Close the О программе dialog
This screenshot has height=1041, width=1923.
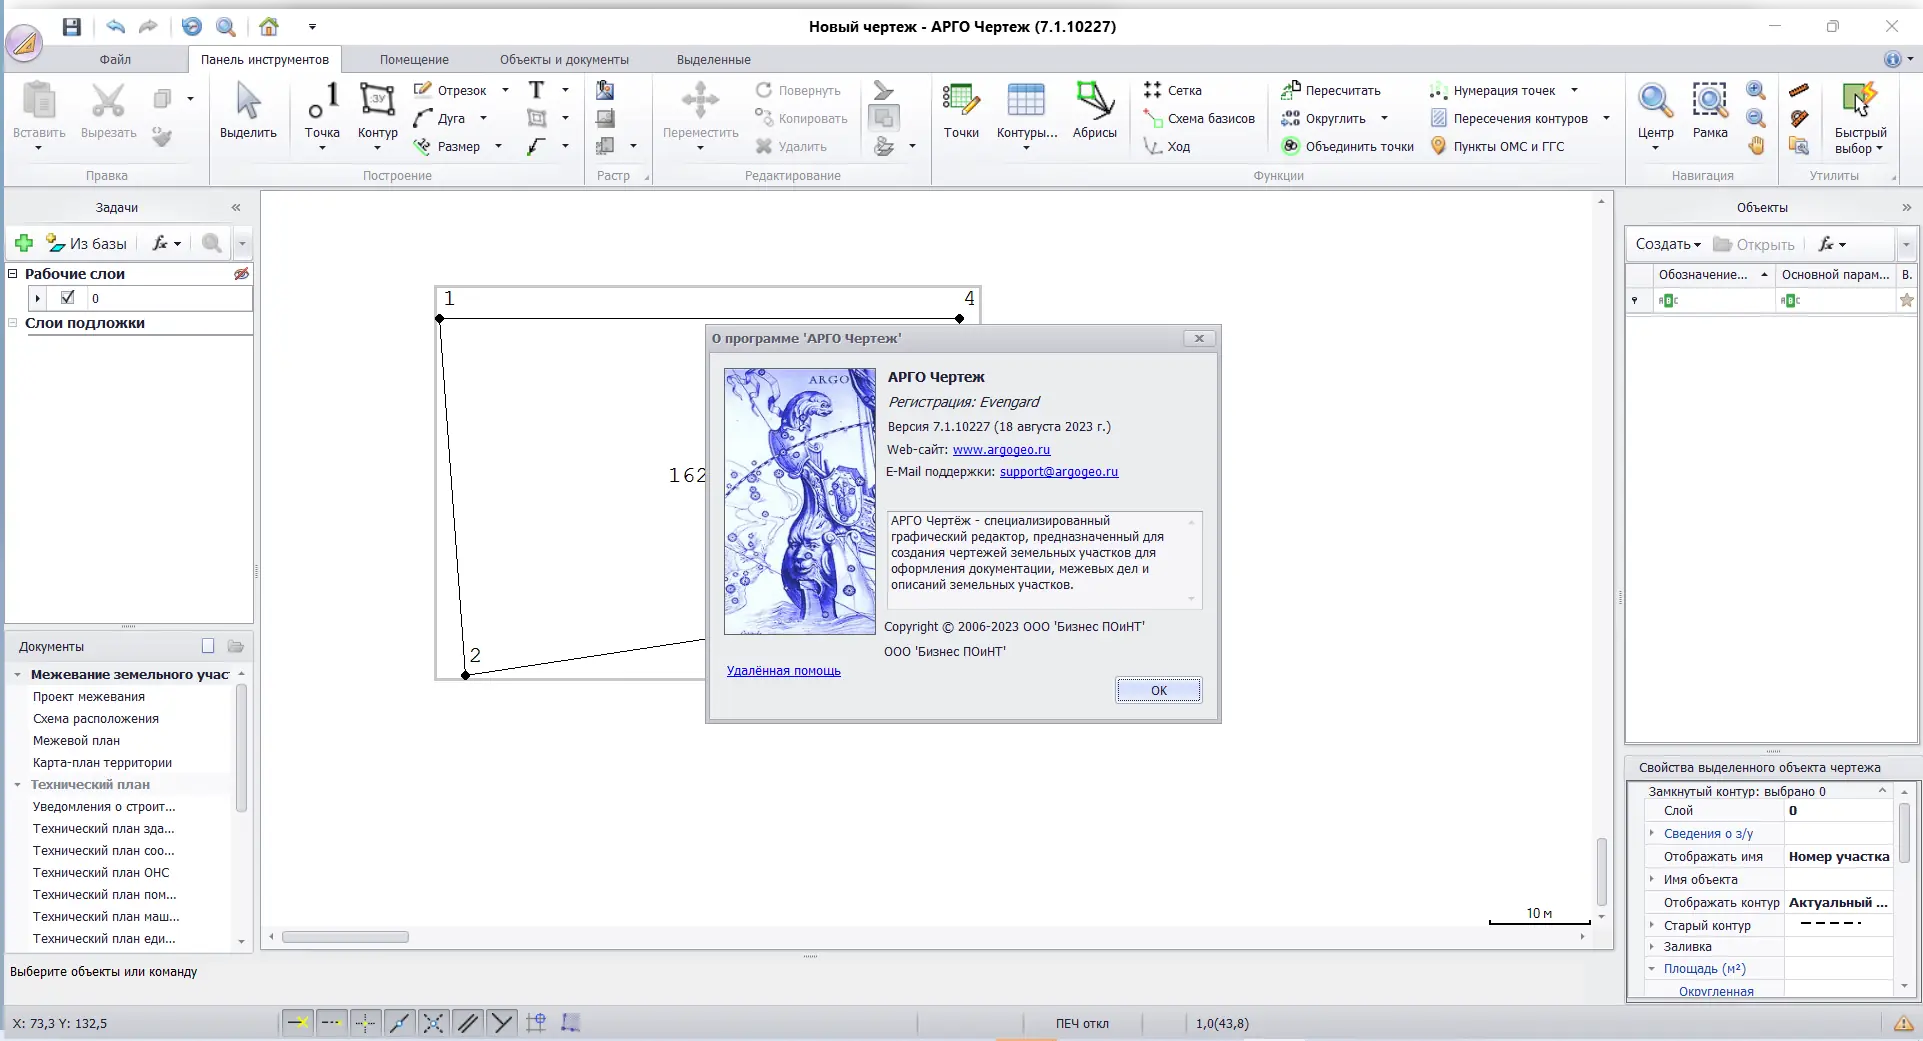[x=1199, y=338]
